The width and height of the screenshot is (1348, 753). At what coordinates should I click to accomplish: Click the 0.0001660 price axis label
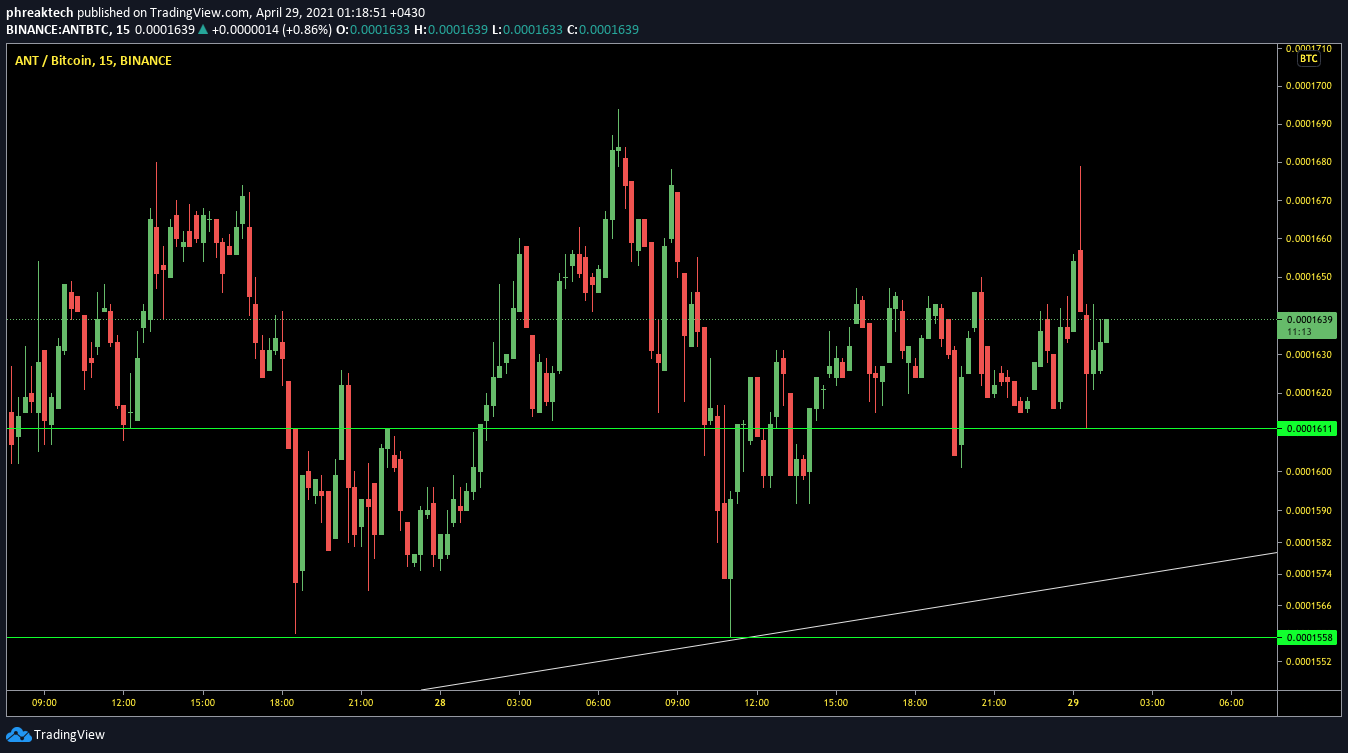point(1310,239)
